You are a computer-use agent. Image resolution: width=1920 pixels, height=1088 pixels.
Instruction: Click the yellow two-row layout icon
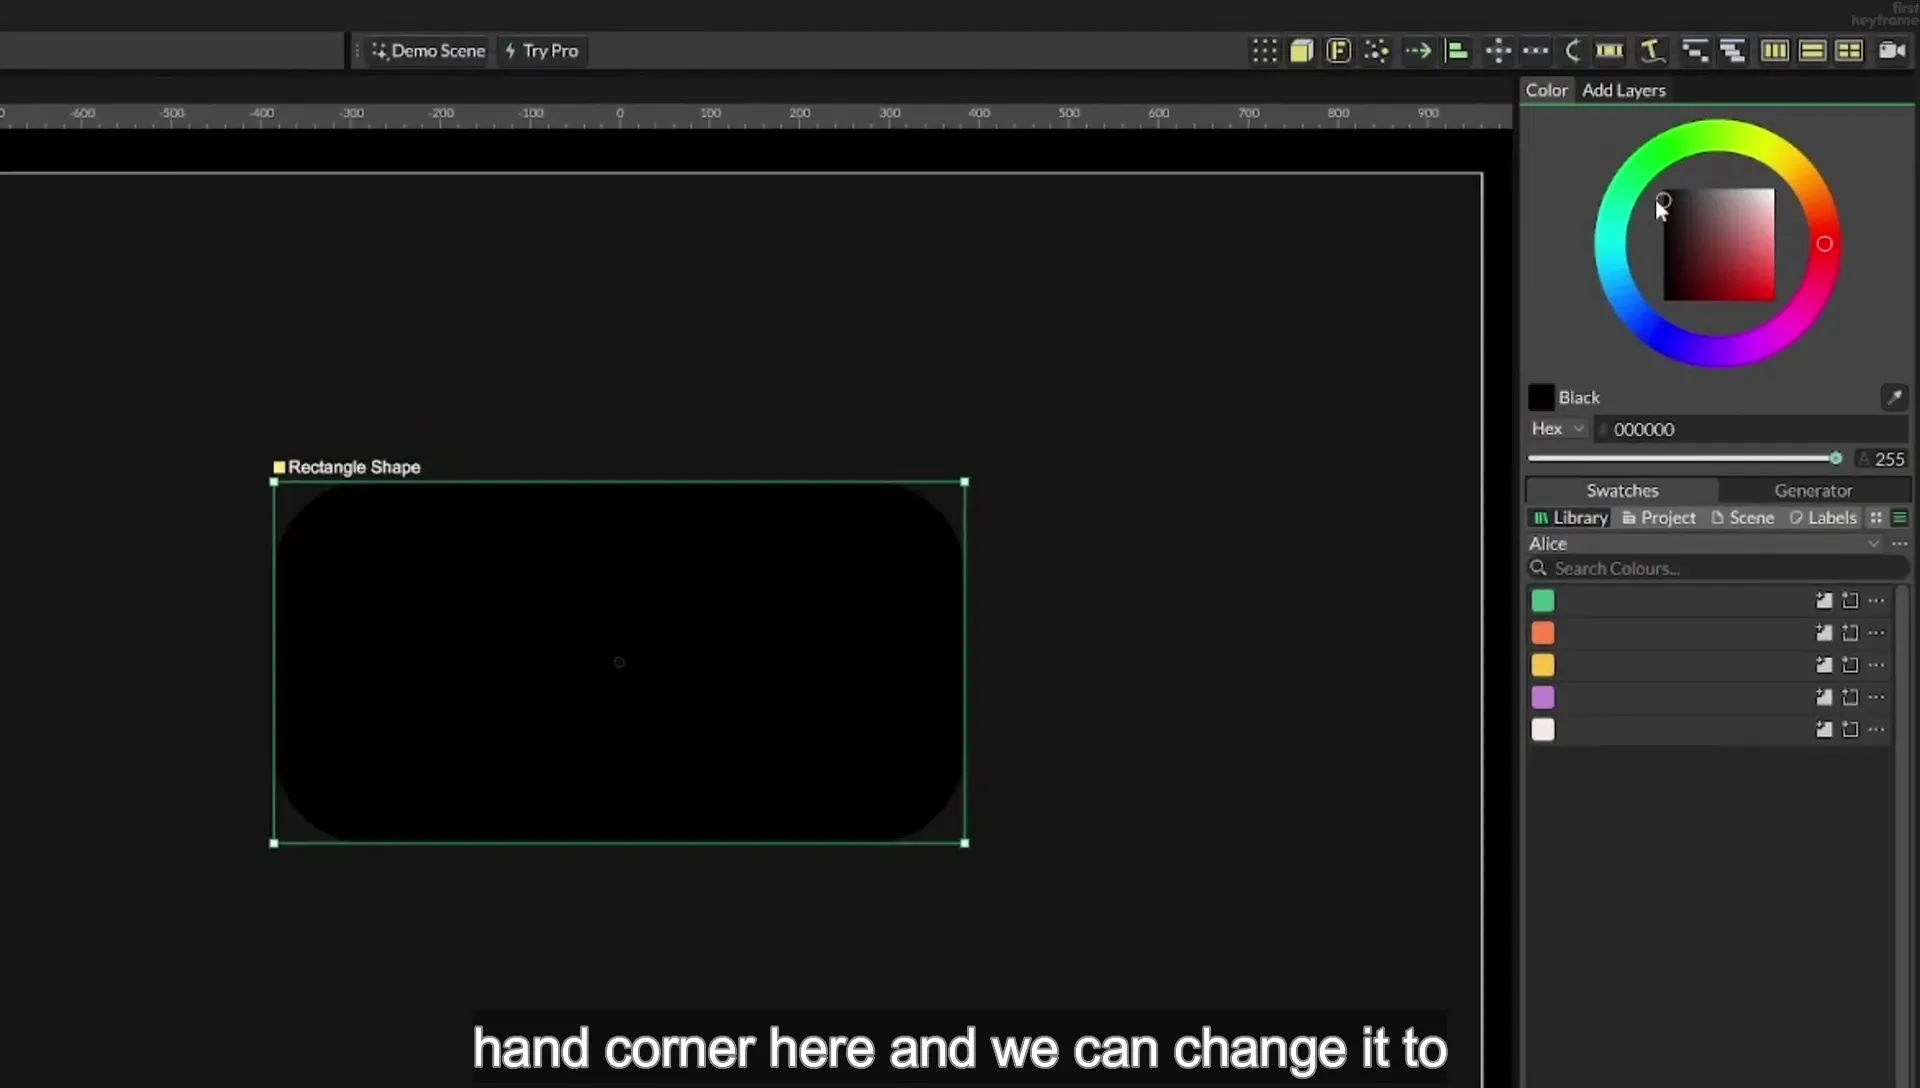tap(1812, 51)
